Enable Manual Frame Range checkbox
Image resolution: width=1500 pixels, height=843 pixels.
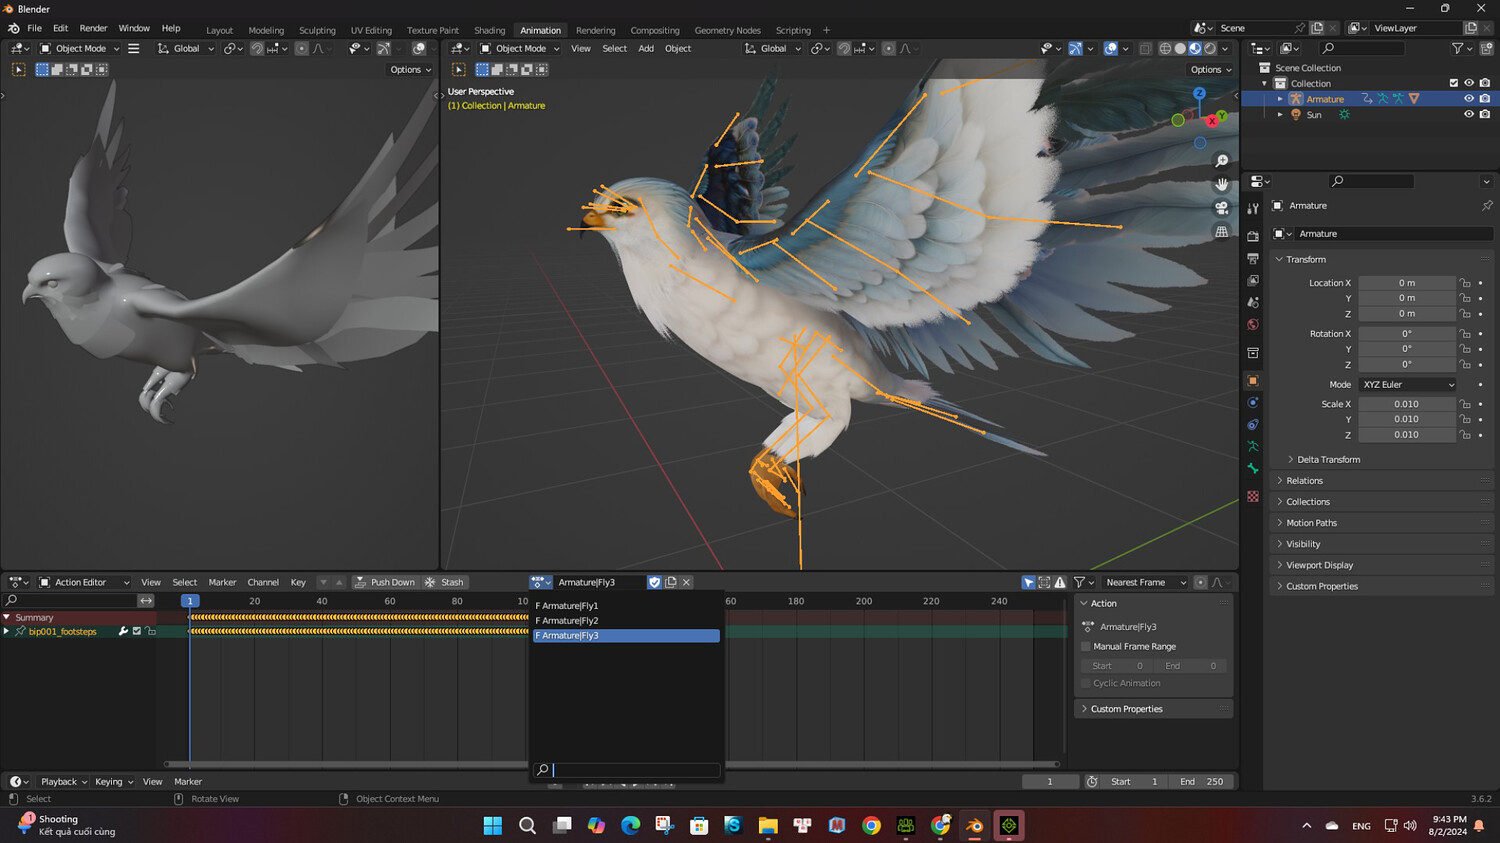click(1086, 647)
